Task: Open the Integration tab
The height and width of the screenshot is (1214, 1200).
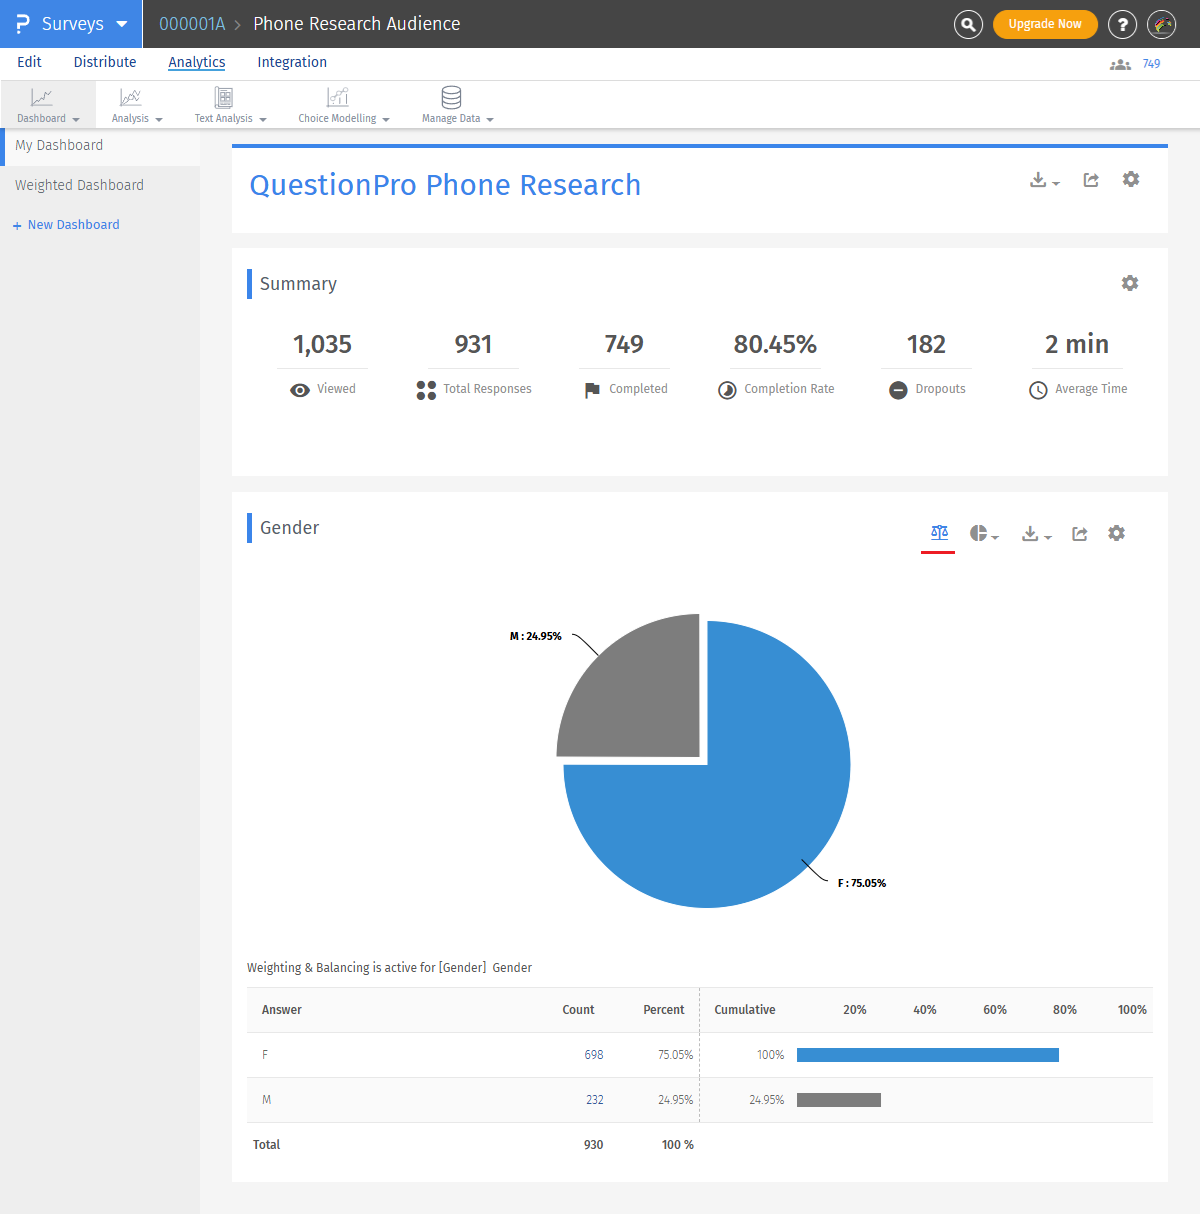Action: [292, 62]
